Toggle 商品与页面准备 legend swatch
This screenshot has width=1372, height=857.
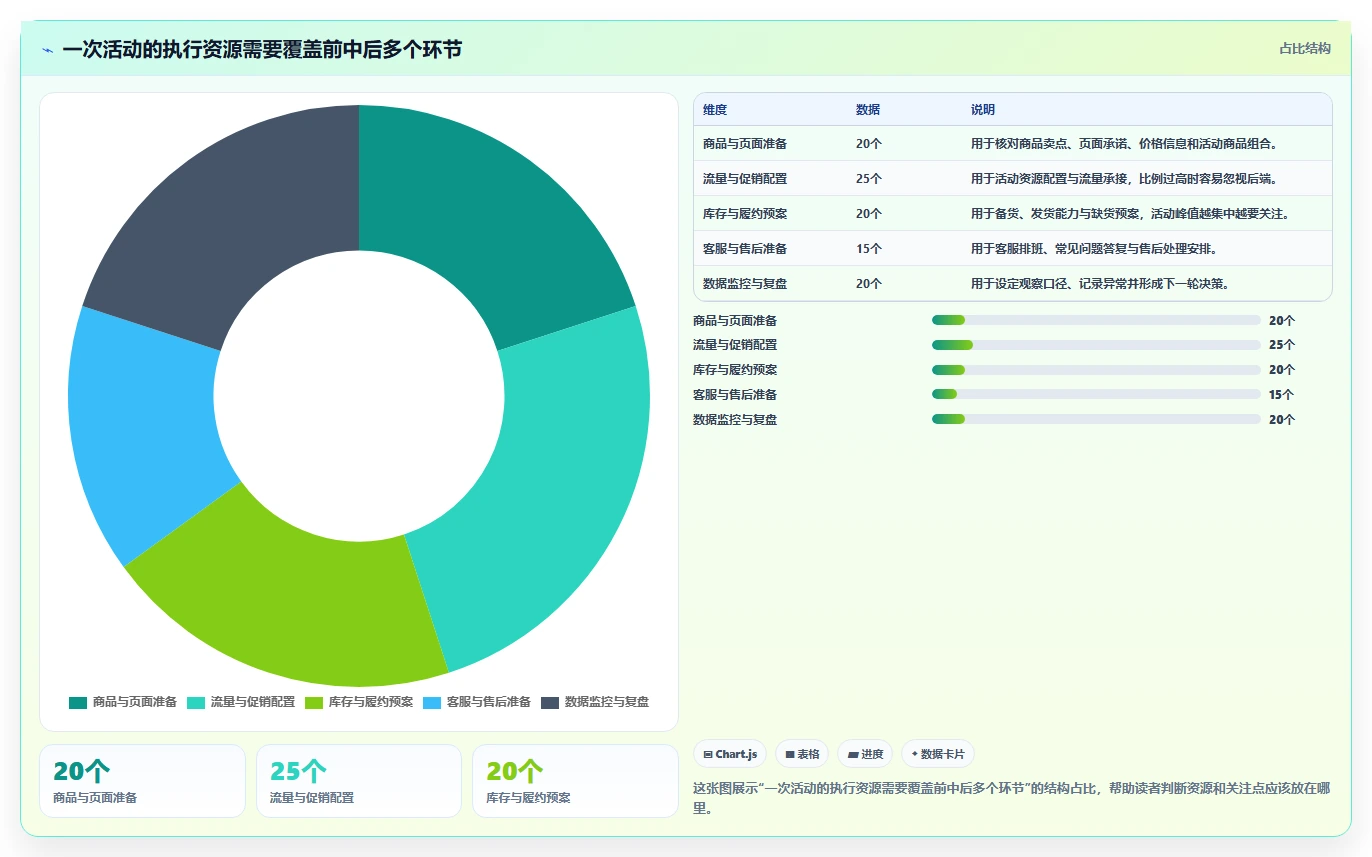click(x=78, y=702)
